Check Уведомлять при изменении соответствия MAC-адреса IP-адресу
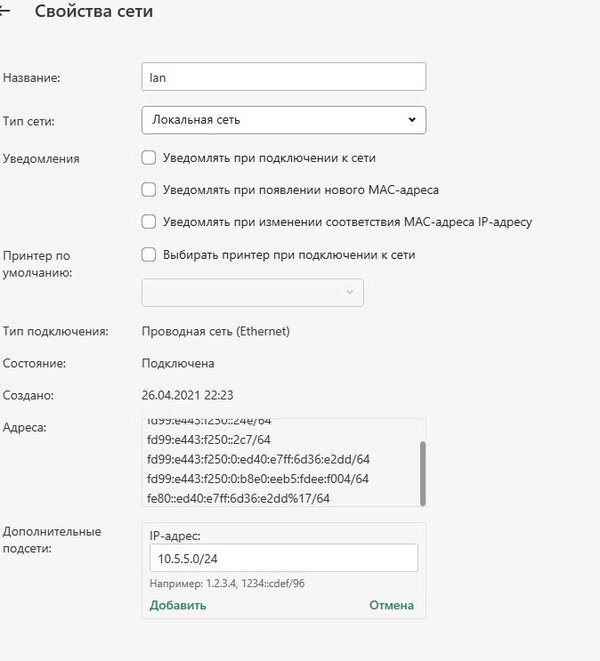The image size is (600, 661). coord(149,221)
